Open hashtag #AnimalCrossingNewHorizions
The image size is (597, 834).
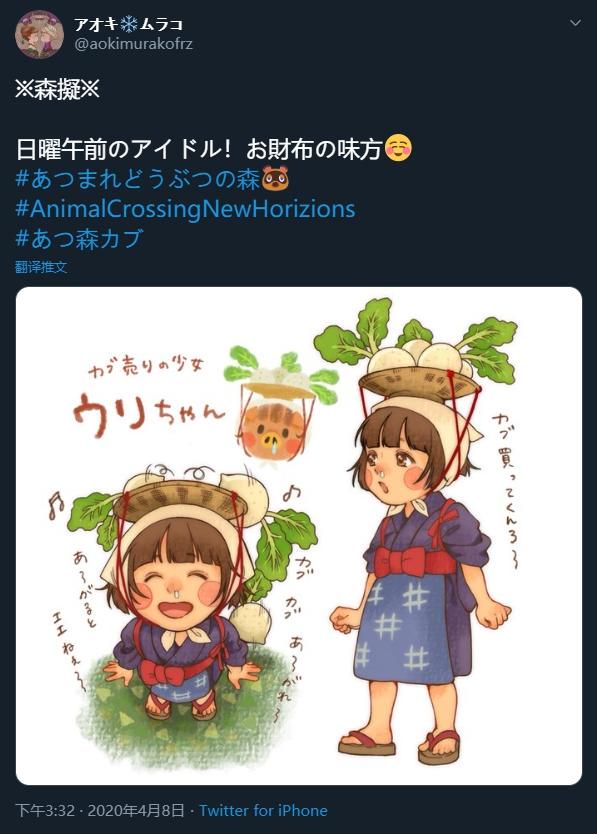(x=185, y=208)
